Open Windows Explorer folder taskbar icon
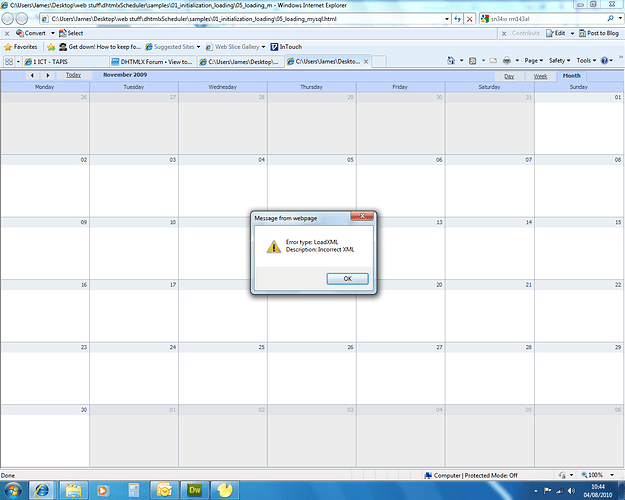The height and width of the screenshot is (500, 625). (74, 490)
